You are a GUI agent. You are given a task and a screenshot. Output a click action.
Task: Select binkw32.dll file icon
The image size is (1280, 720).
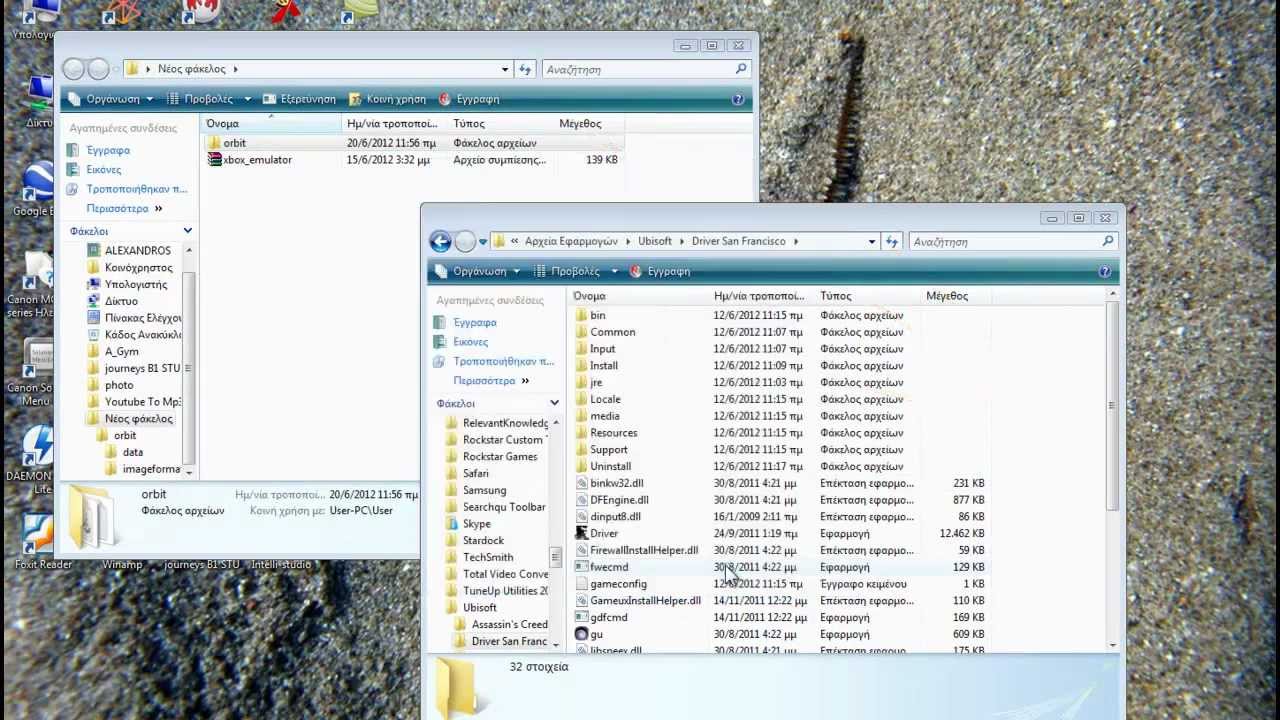tap(582, 483)
